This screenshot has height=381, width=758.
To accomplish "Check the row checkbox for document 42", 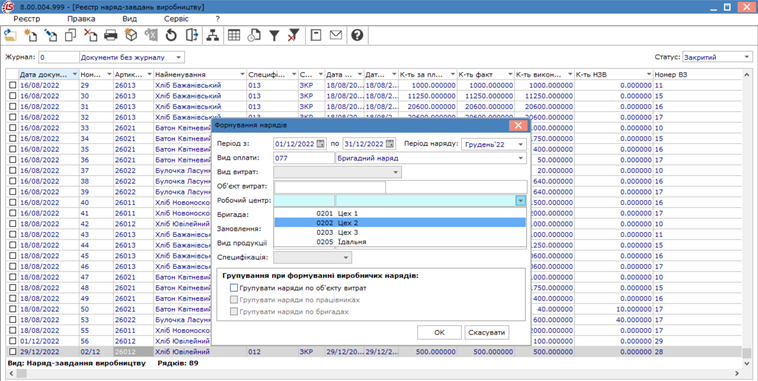I will click(x=13, y=223).
